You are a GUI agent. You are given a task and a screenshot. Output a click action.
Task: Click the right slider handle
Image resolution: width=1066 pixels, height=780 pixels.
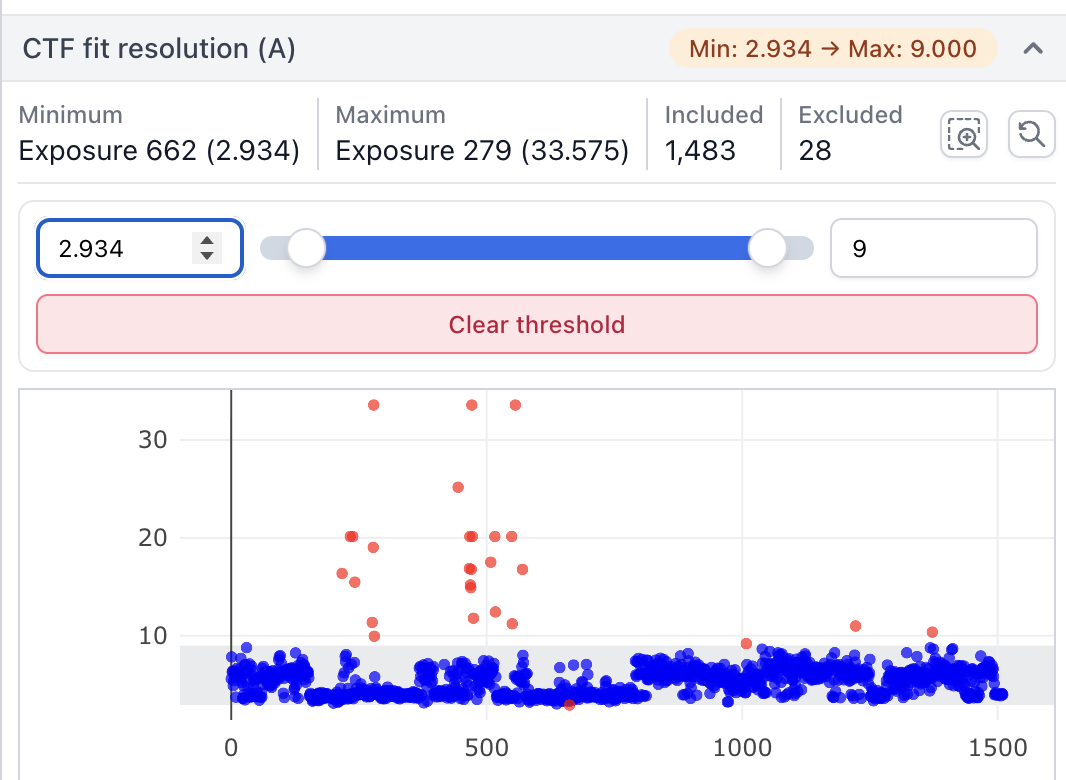click(x=768, y=248)
